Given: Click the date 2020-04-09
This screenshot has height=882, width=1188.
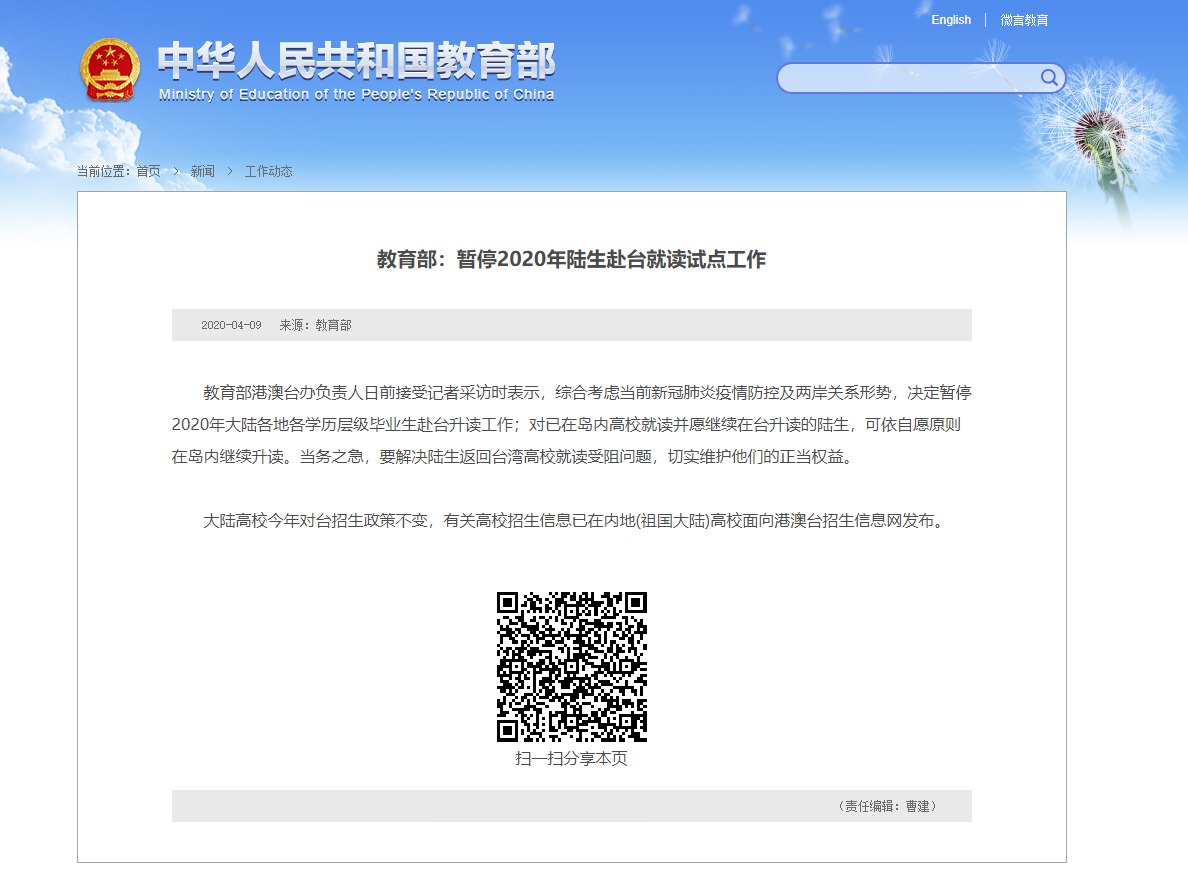Looking at the screenshot, I should pyautogui.click(x=231, y=325).
